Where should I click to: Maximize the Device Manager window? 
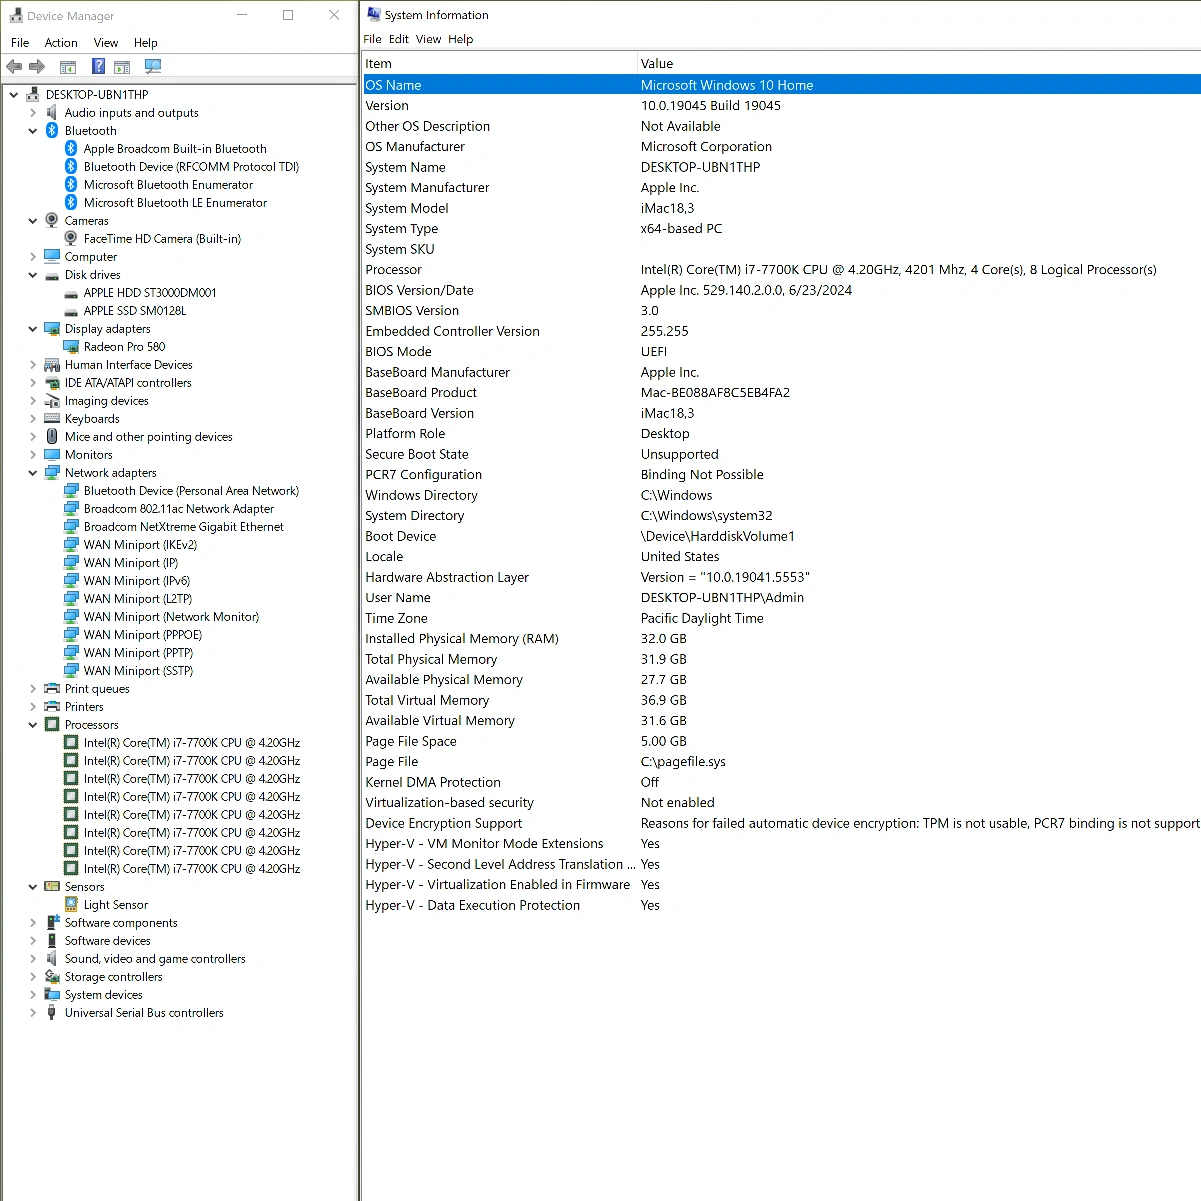pos(288,15)
